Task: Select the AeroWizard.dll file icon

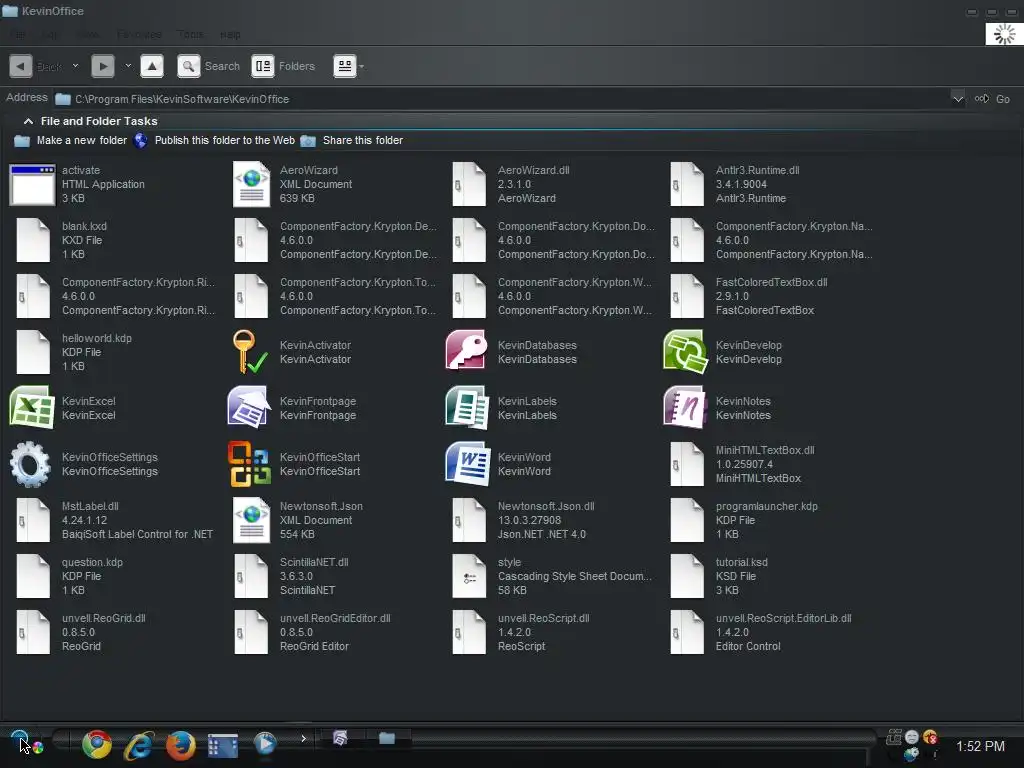Action: tap(469, 184)
